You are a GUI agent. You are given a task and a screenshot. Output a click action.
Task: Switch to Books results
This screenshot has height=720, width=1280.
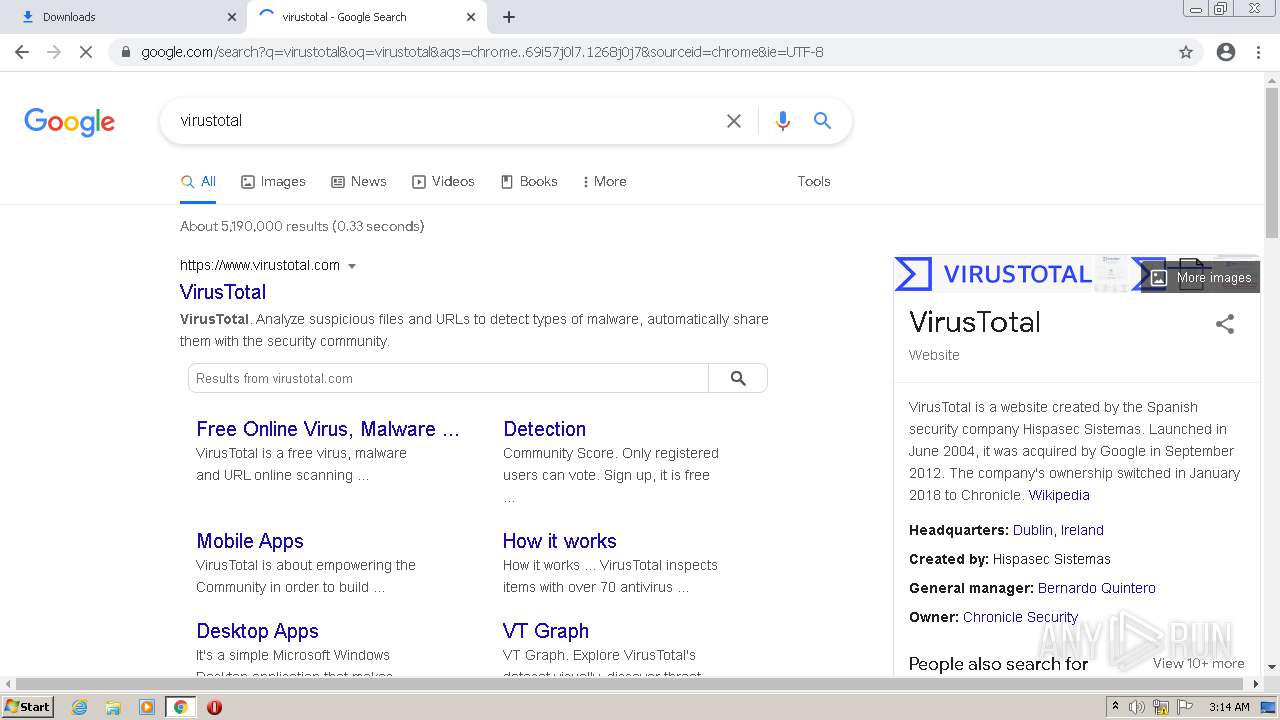[529, 182]
